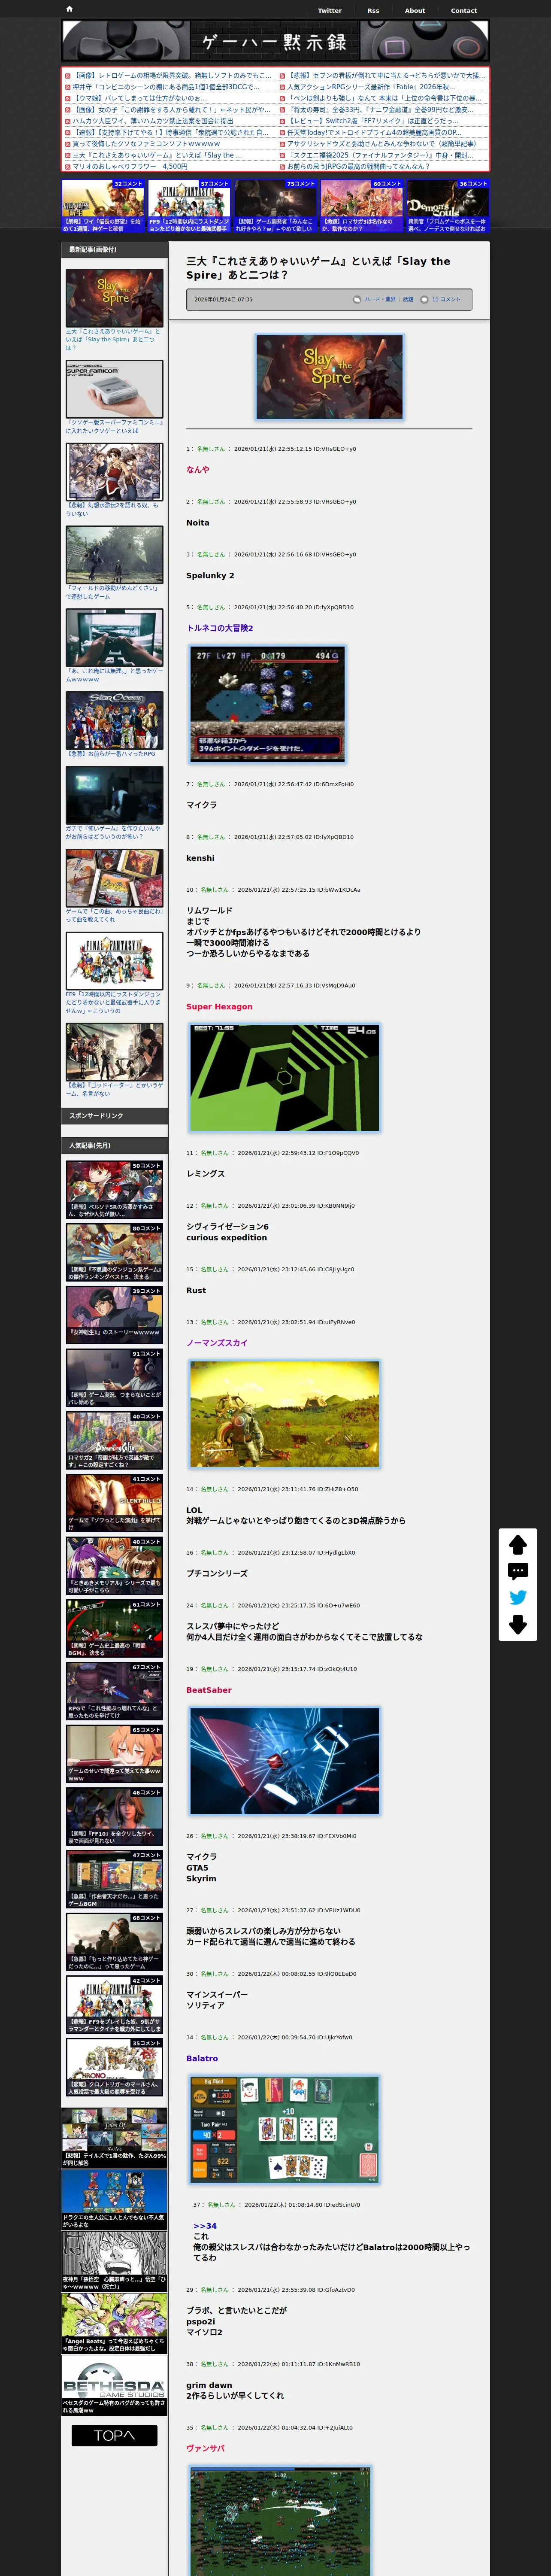
Task: Open About page in top navigation
Action: 415,11
